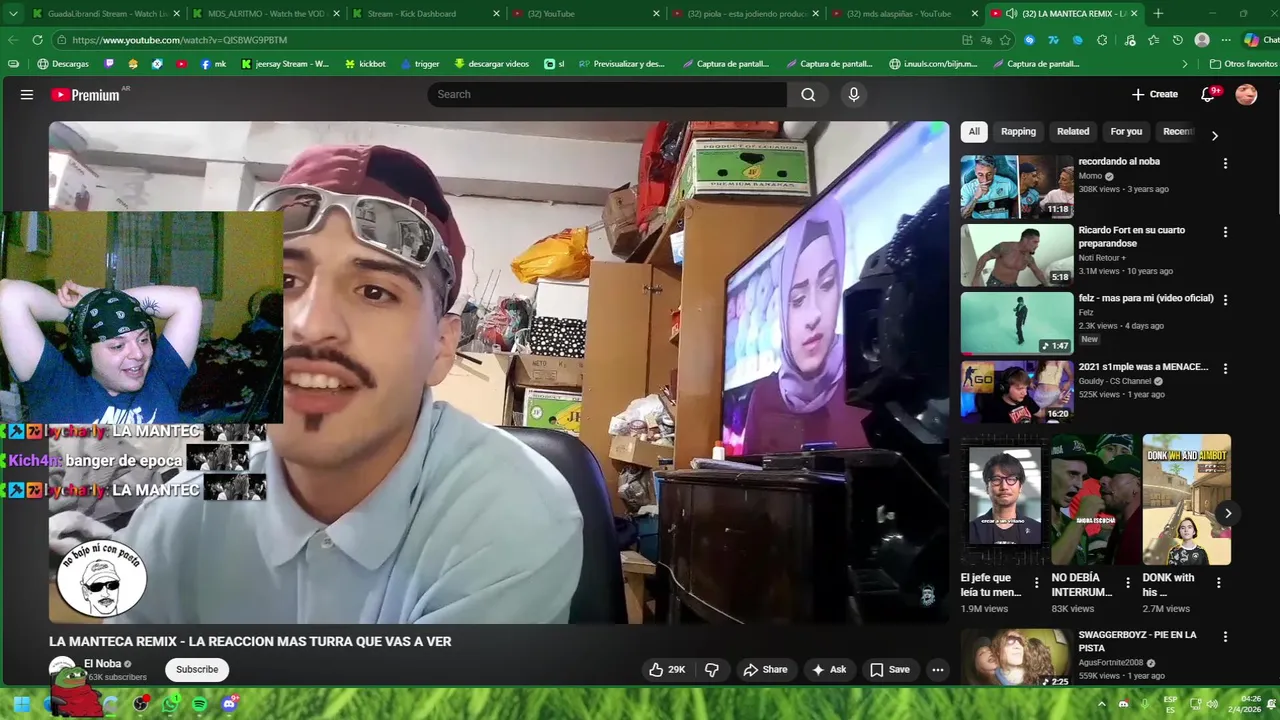Select the 'Related' filter chip
This screenshot has height=720, width=1280.
(1073, 132)
